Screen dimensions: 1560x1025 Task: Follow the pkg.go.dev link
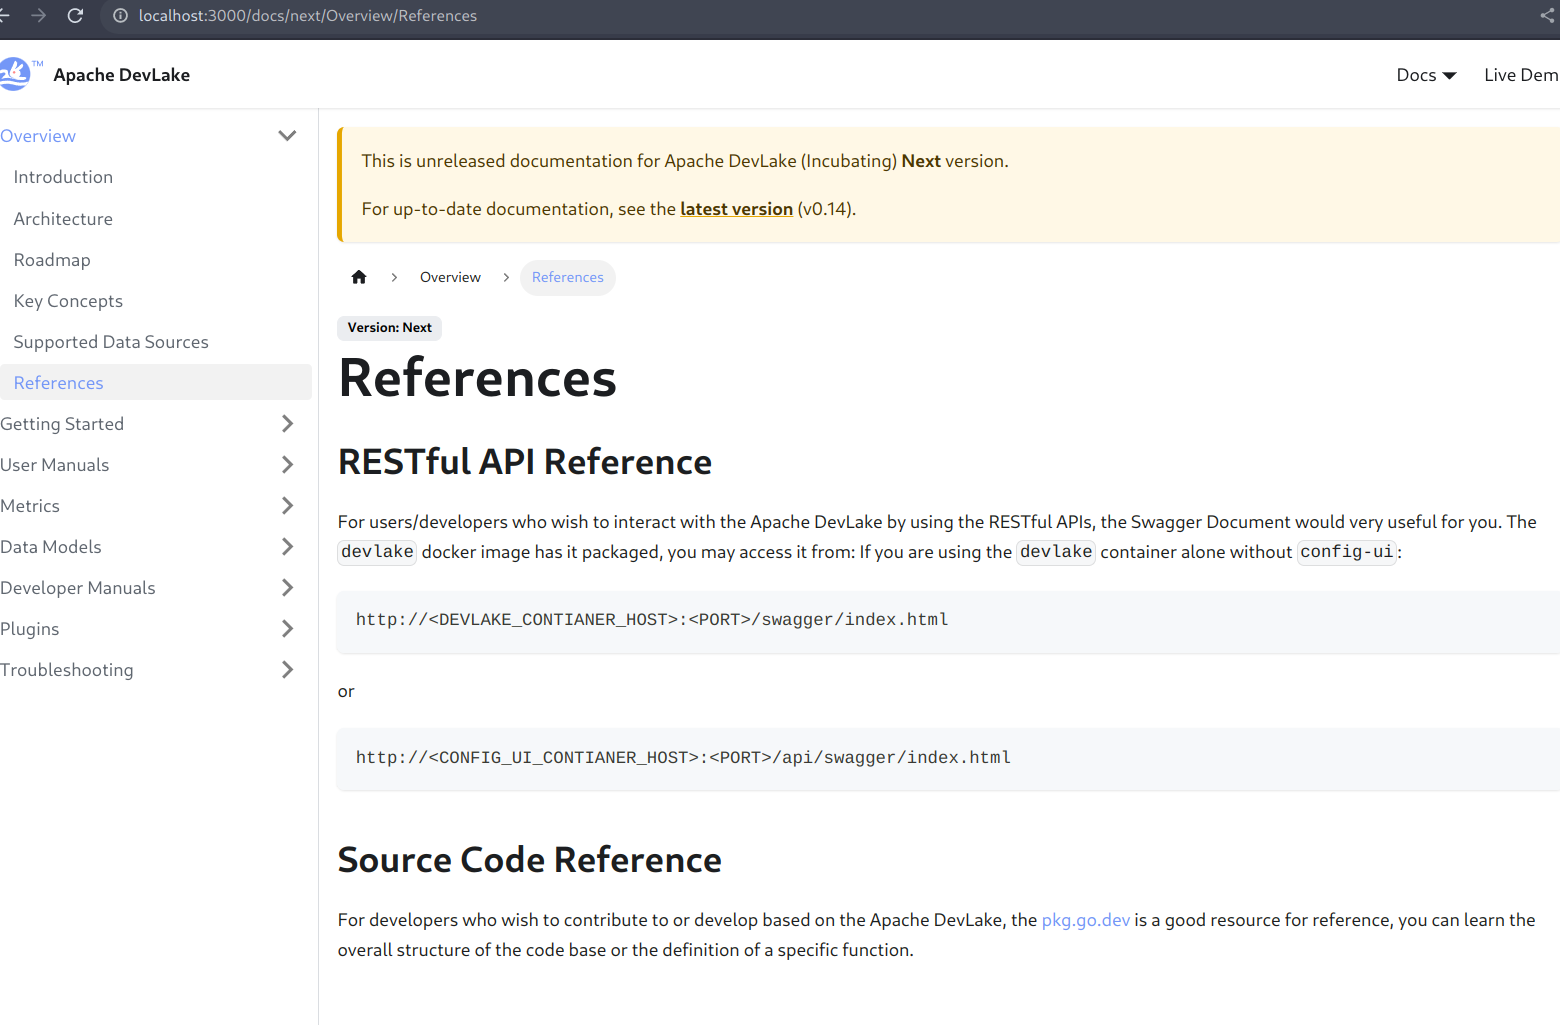click(1085, 920)
